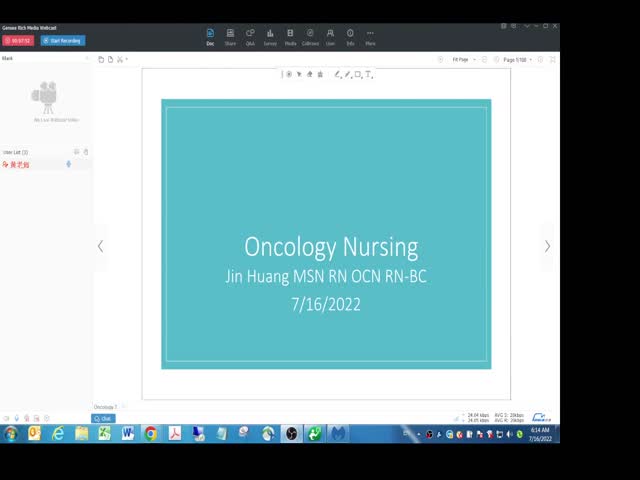Open the Windows Start button
Viewport: 640px width, 480px height.
(11, 433)
